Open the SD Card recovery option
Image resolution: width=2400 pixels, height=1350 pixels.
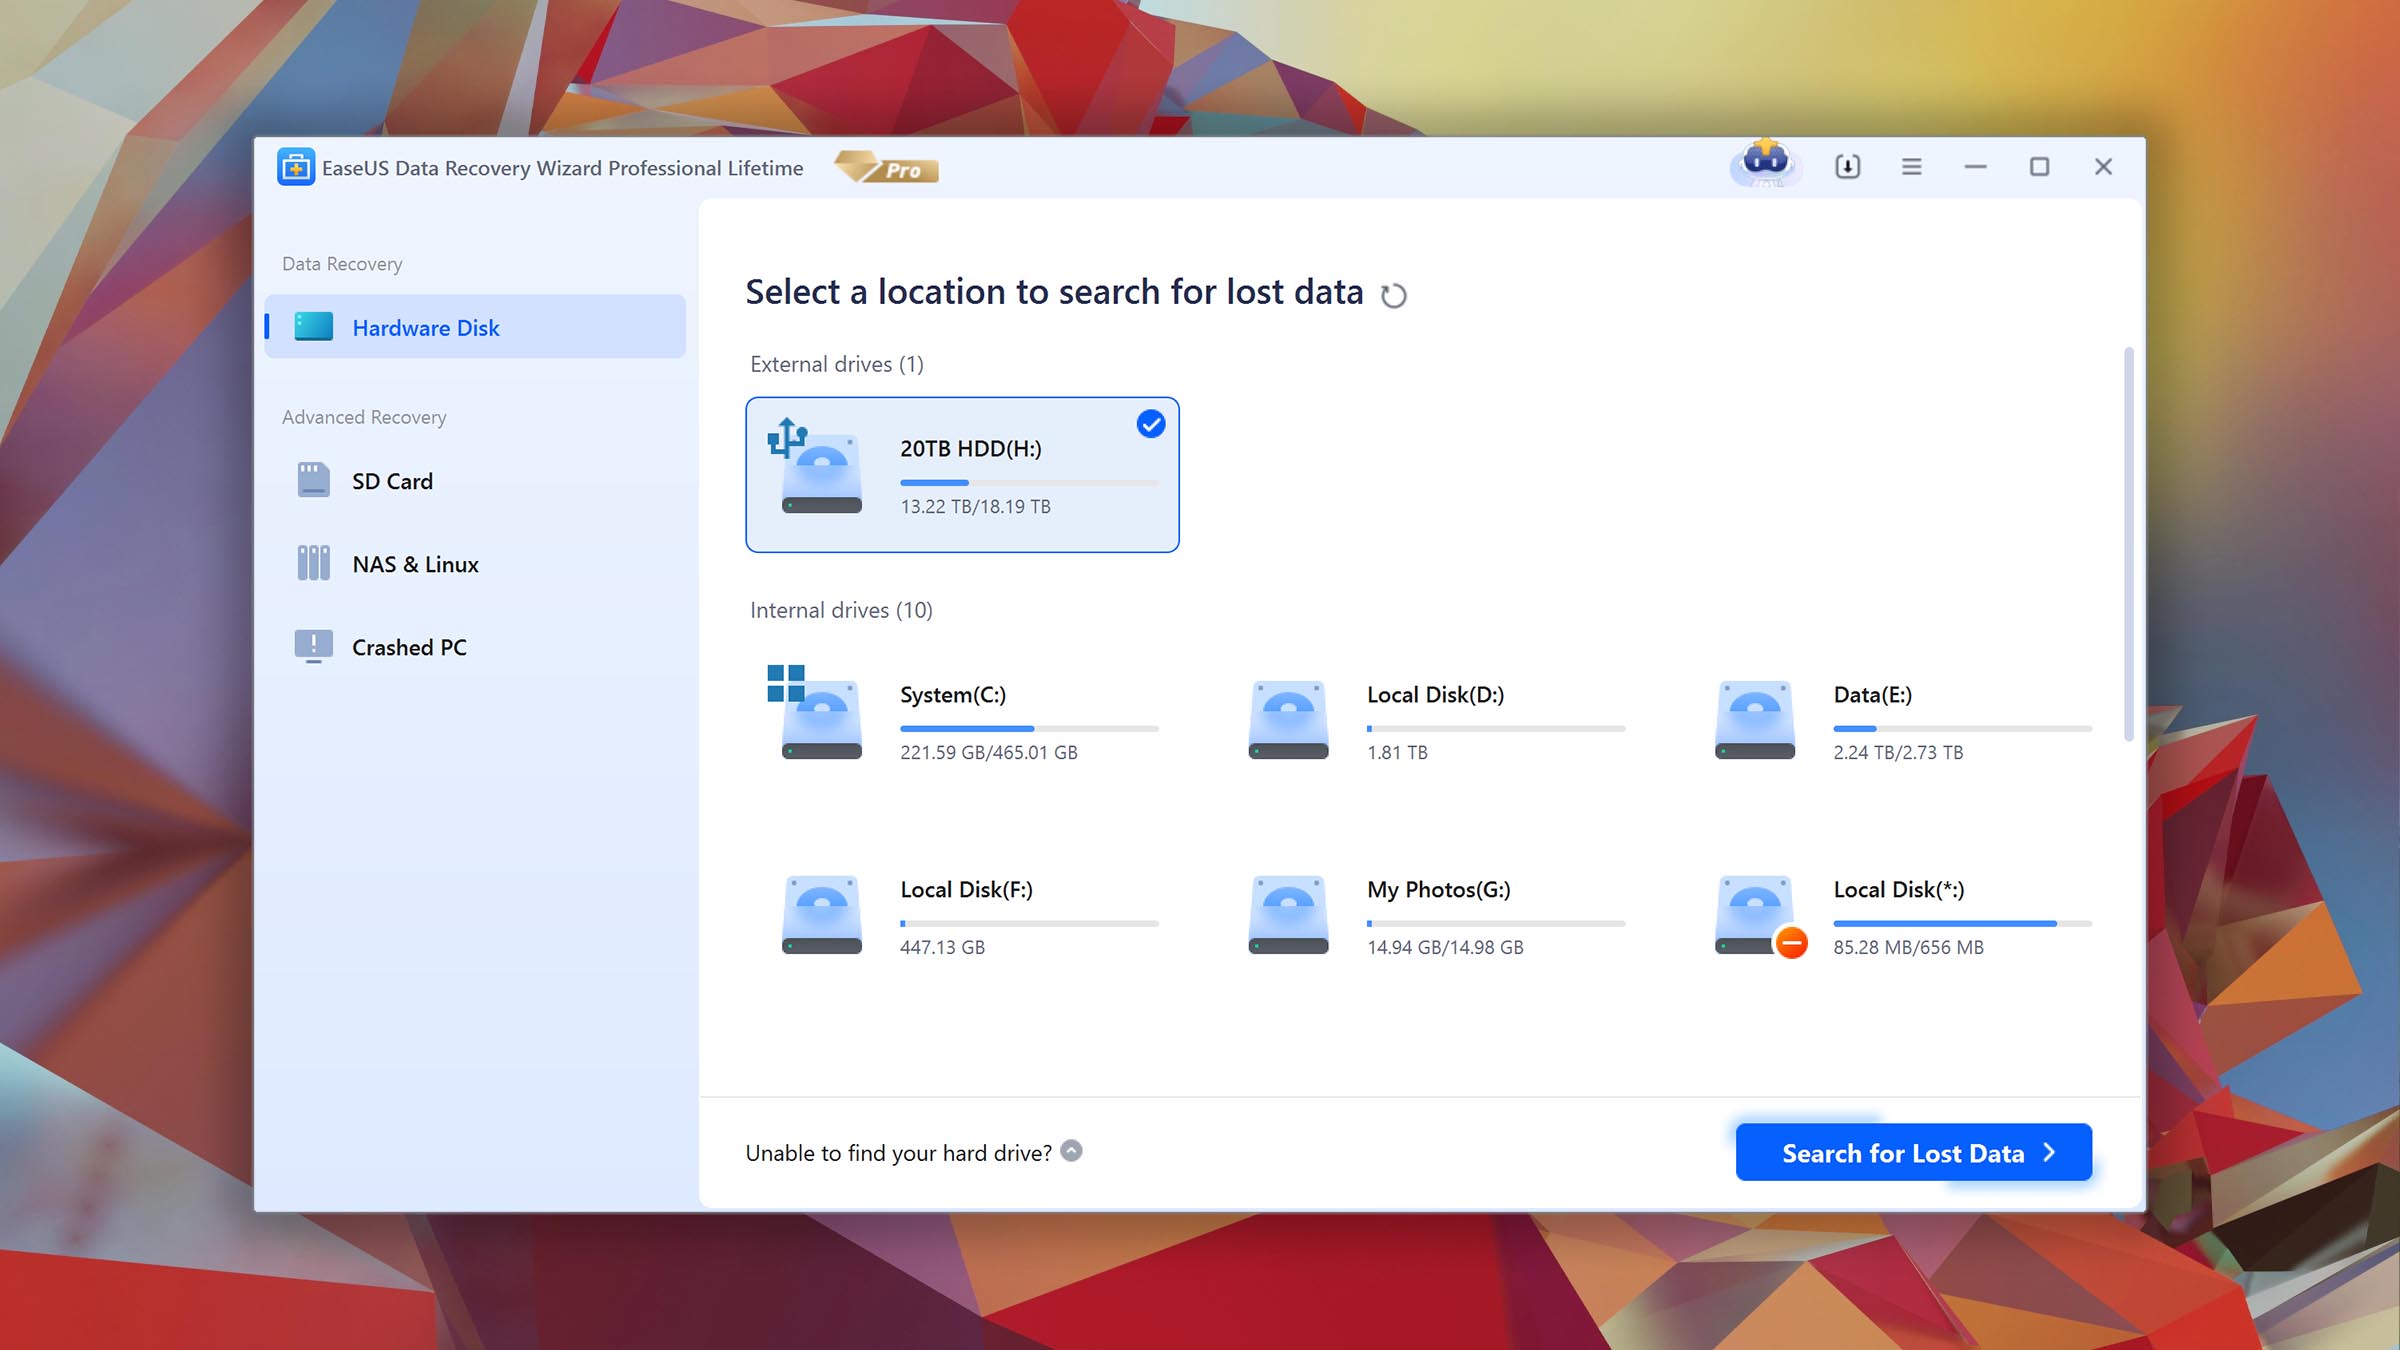391,480
